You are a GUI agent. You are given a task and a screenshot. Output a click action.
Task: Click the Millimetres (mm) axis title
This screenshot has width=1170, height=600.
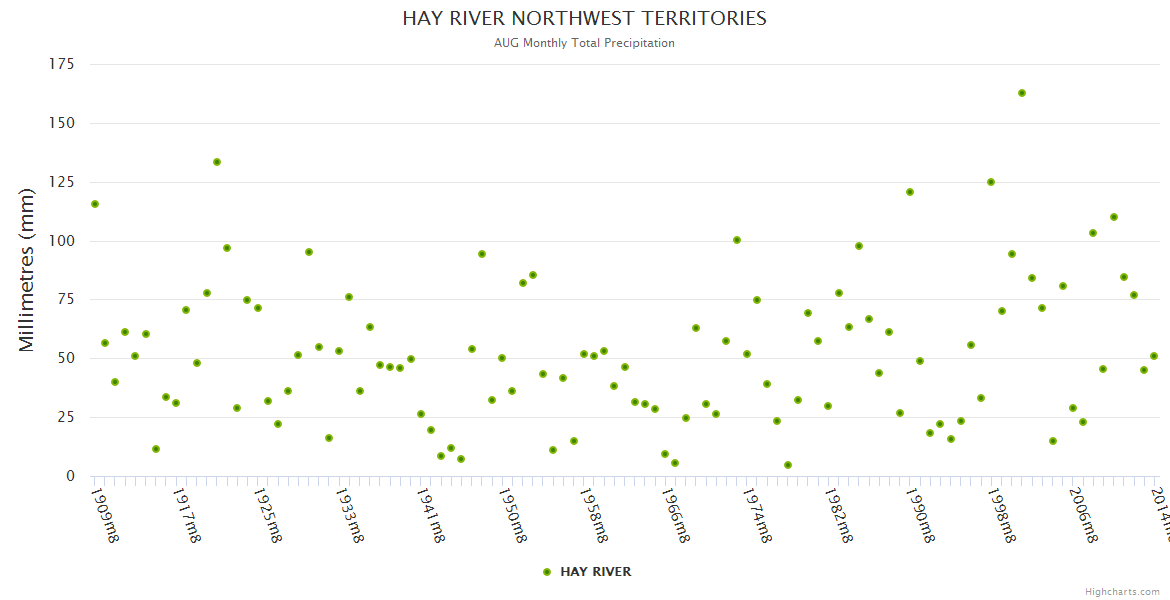27,270
